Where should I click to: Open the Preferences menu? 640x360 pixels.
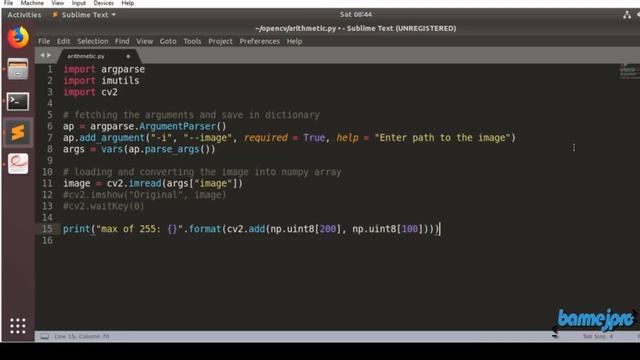pyautogui.click(x=260, y=41)
